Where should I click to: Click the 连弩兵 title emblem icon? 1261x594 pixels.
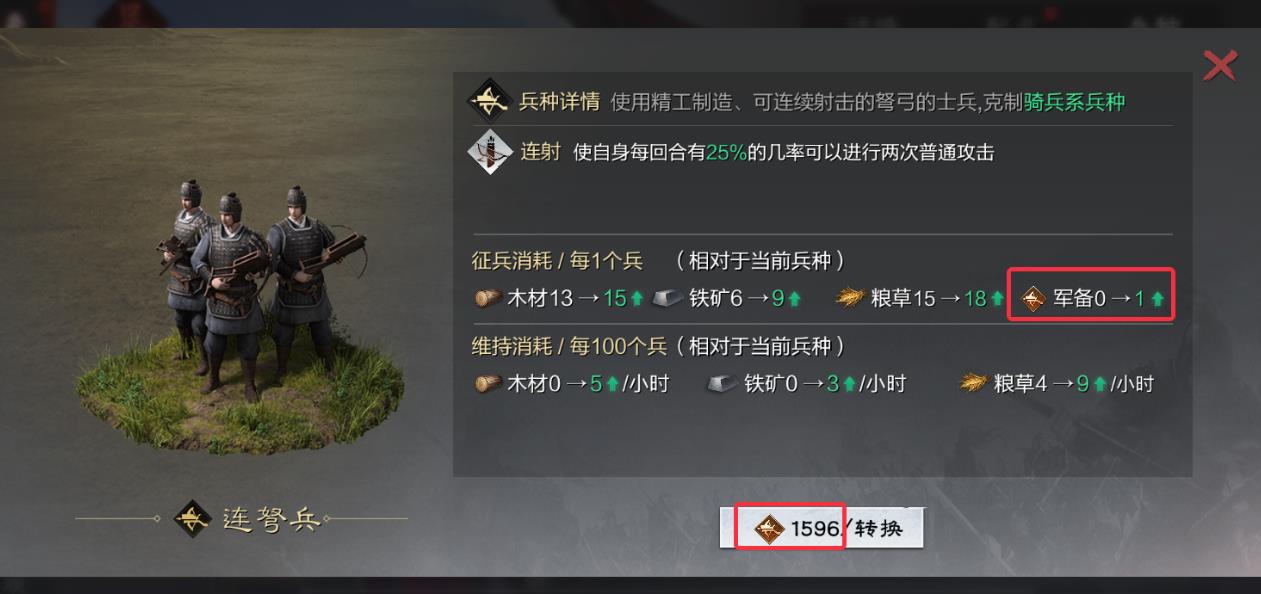pos(193,519)
